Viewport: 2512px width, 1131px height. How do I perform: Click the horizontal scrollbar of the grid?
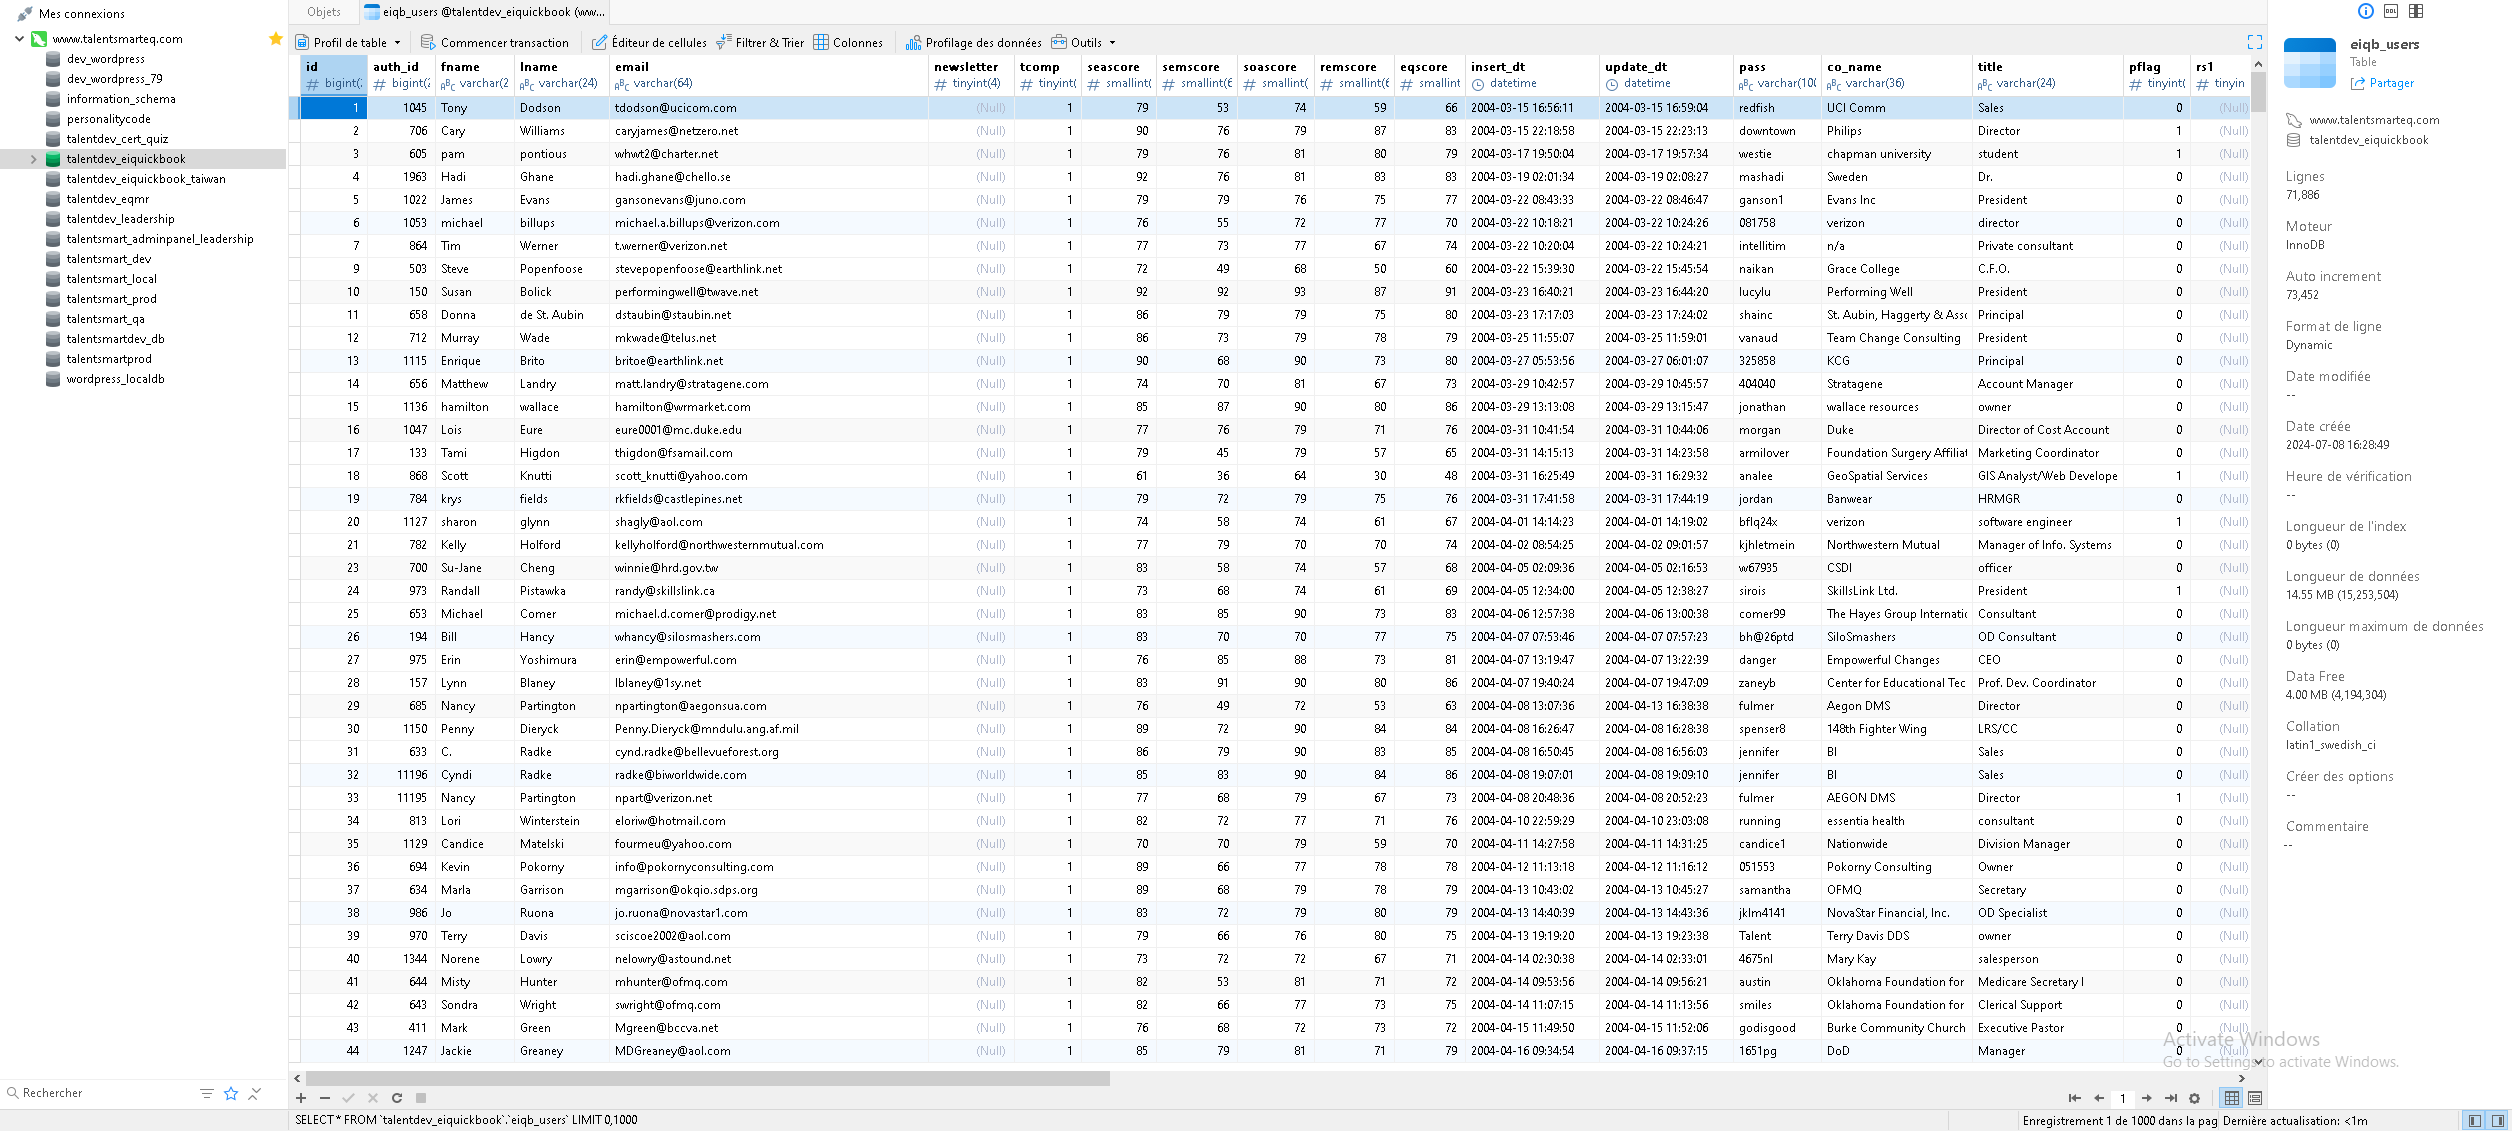pyautogui.click(x=708, y=1078)
